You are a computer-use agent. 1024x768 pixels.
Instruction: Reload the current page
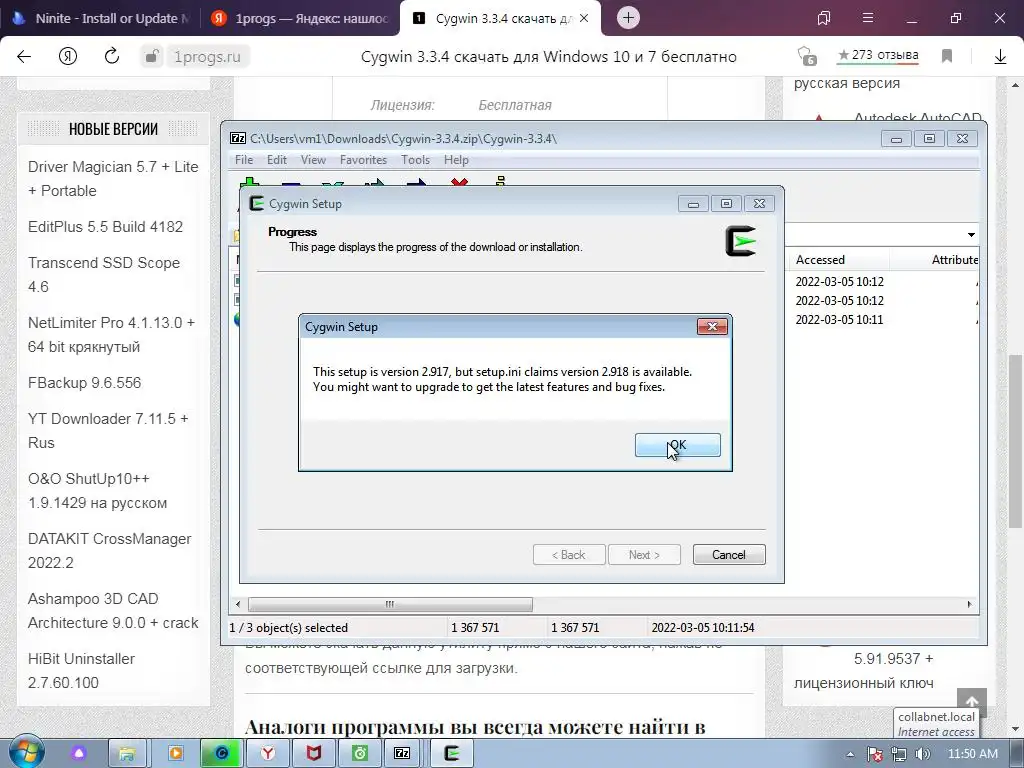point(112,56)
